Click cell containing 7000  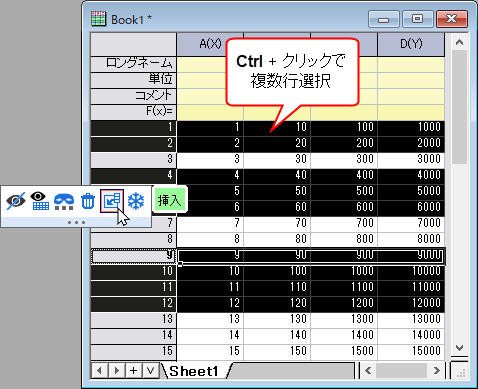(x=411, y=224)
